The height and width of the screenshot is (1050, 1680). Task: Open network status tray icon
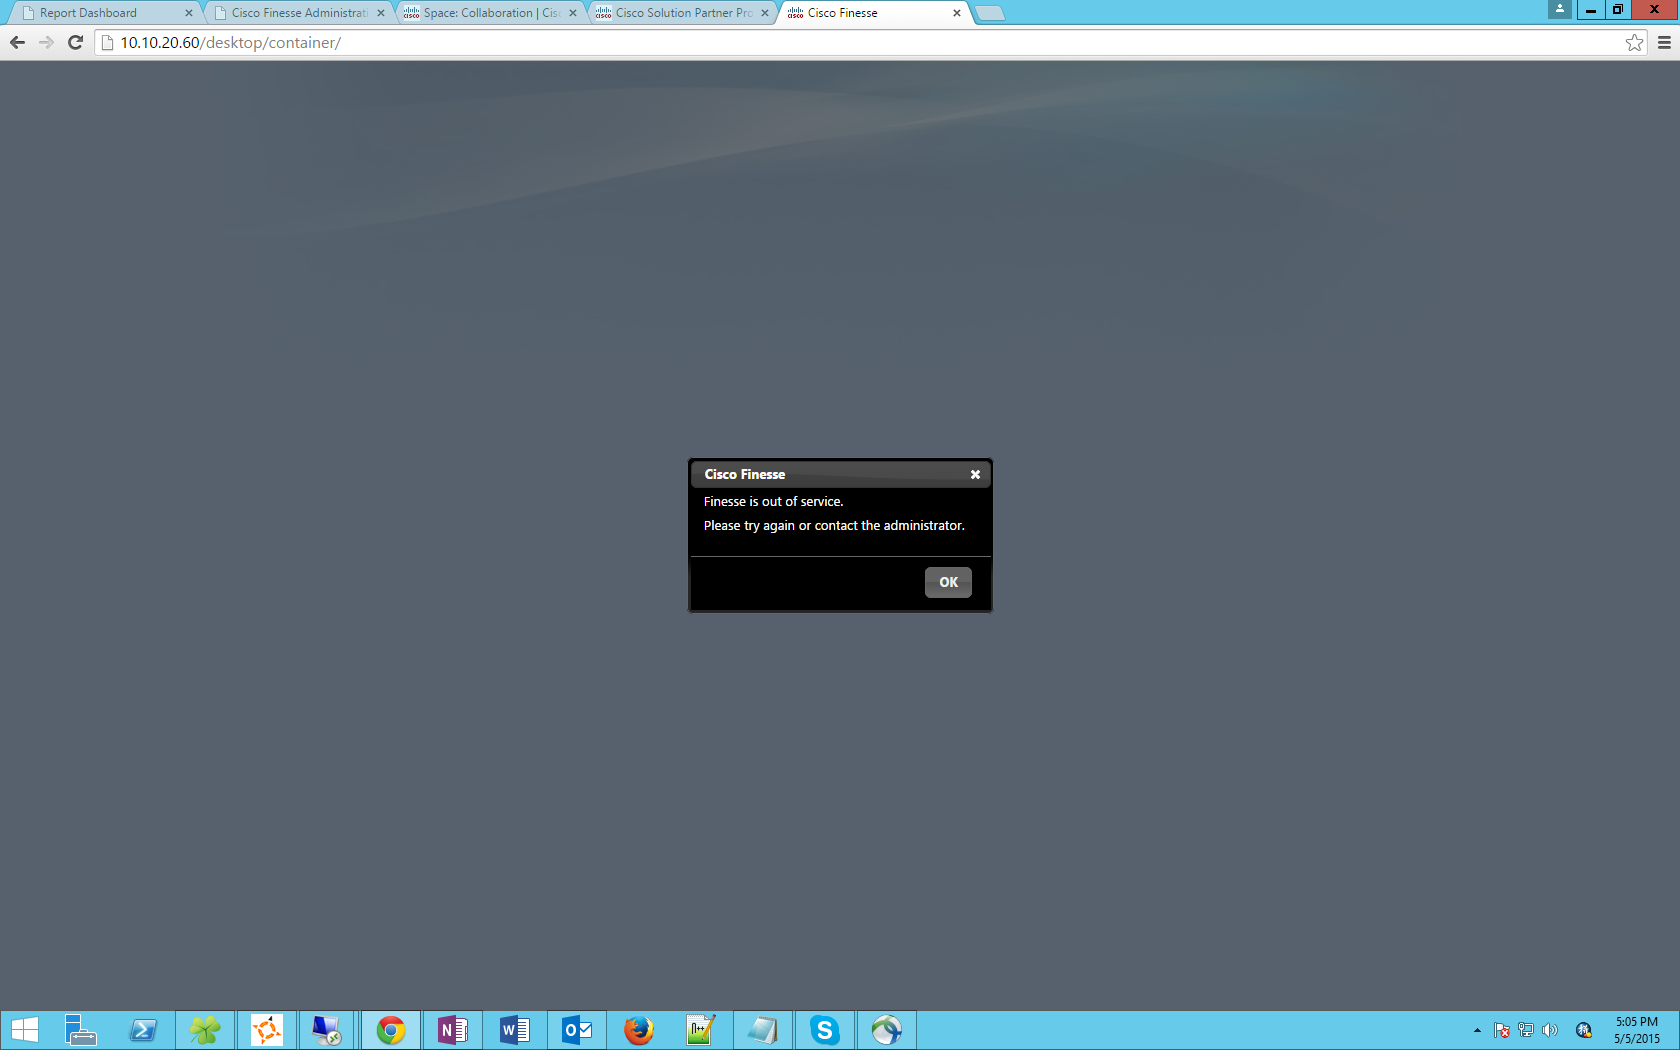(x=1526, y=1030)
